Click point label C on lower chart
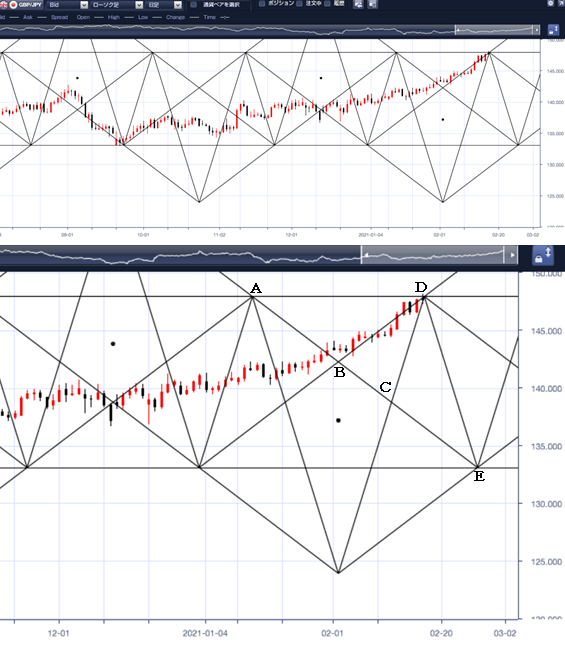 pos(385,387)
